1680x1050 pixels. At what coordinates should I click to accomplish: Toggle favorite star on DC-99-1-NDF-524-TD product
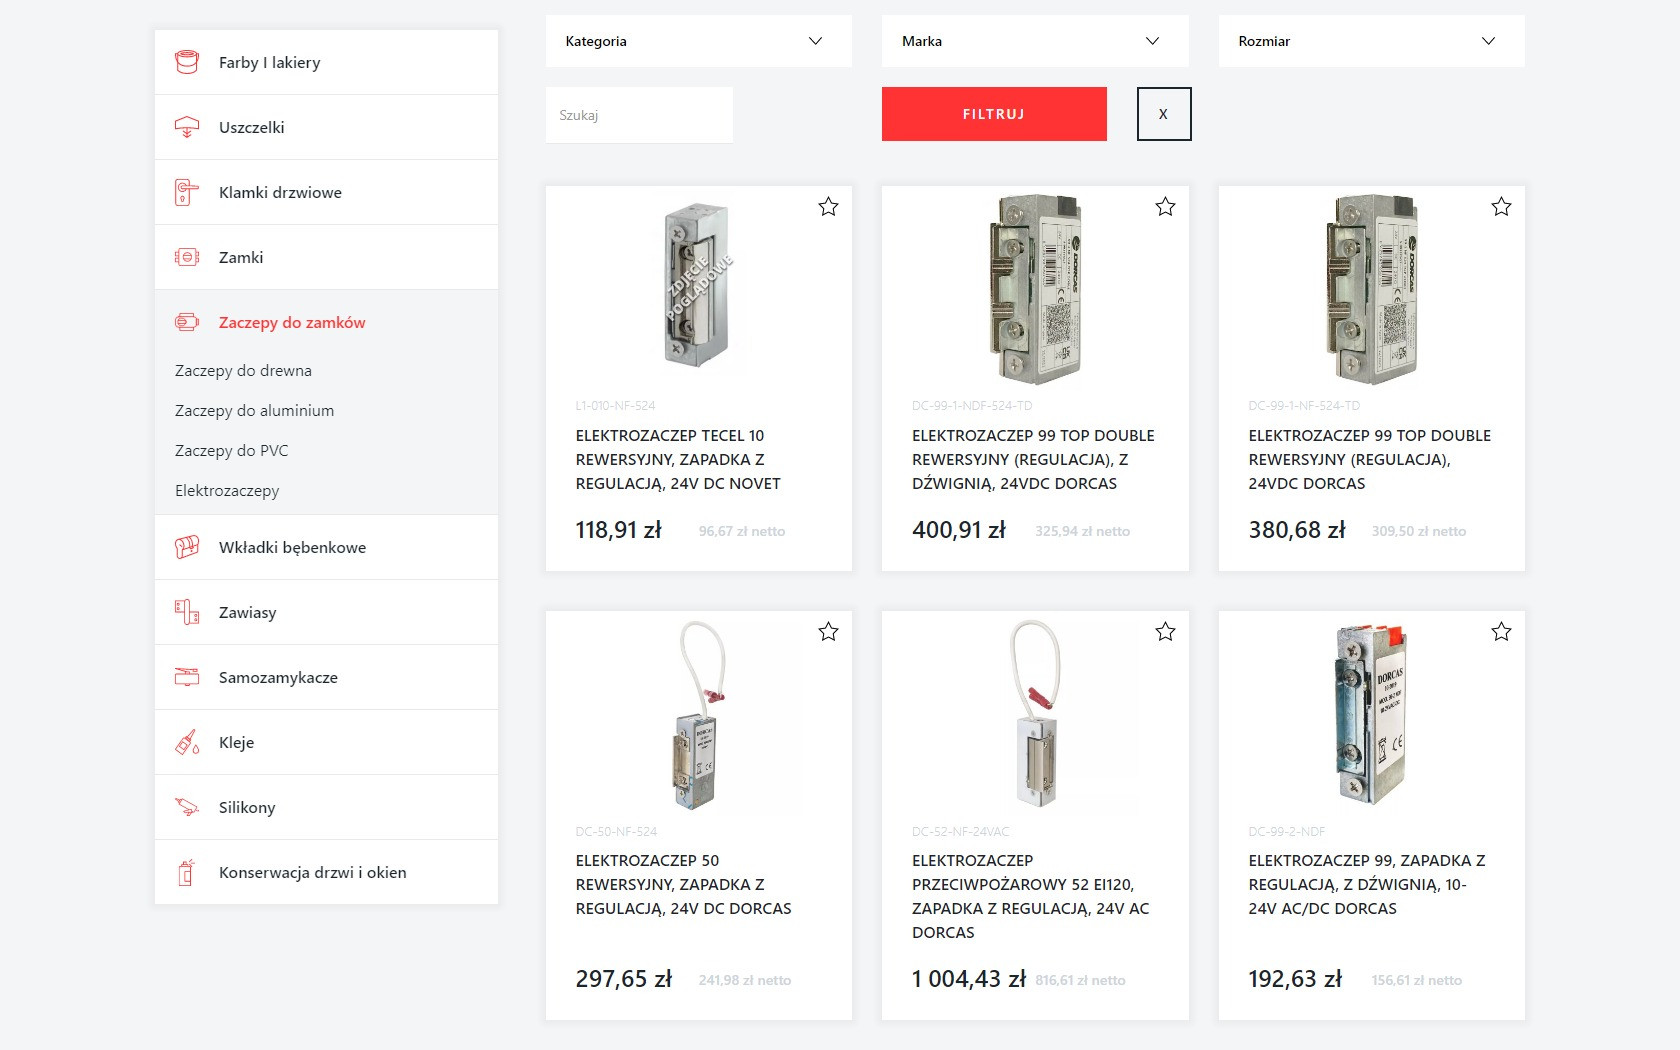pyautogui.click(x=1165, y=207)
